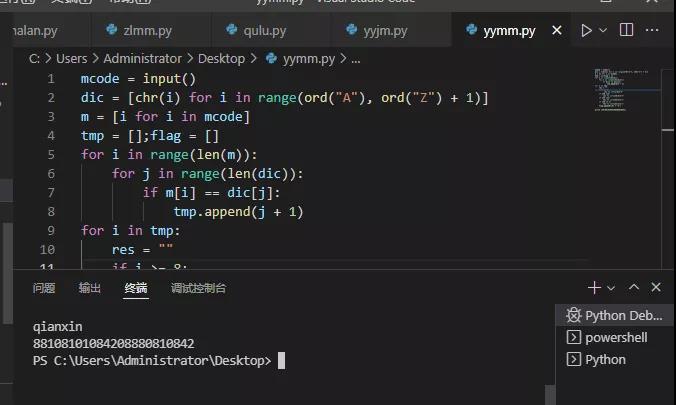
Task: Click the terminal output "qianxin"
Action: click(x=57, y=327)
